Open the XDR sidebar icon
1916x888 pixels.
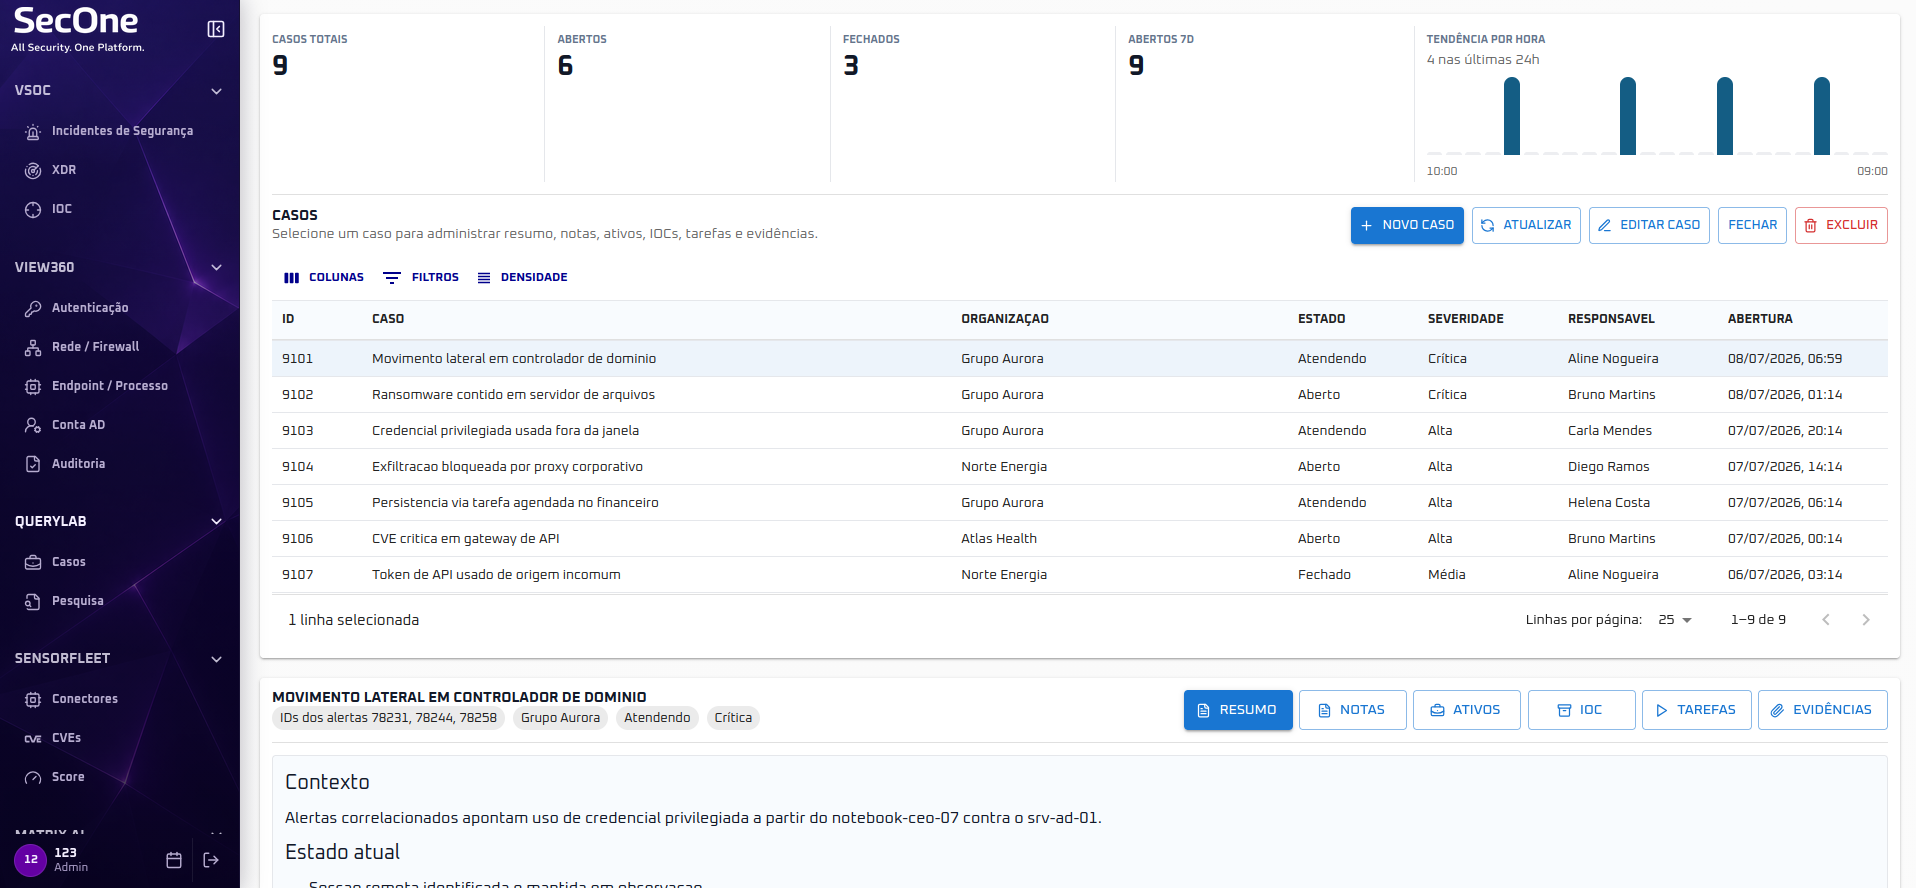[33, 170]
